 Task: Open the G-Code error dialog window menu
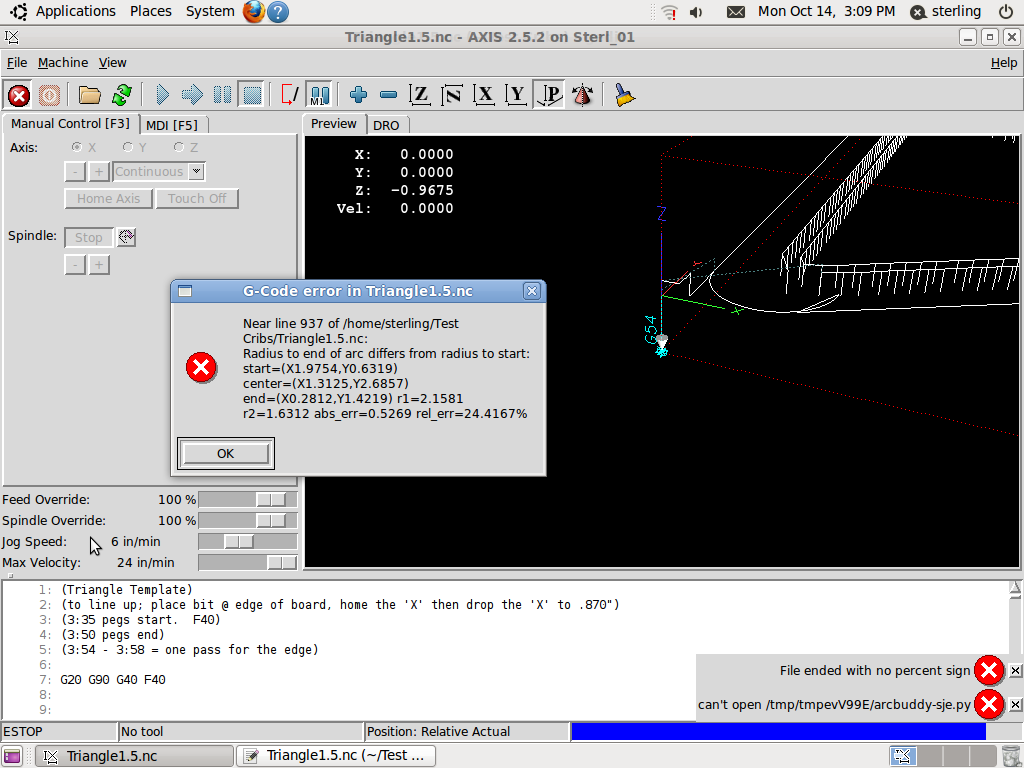[185, 291]
